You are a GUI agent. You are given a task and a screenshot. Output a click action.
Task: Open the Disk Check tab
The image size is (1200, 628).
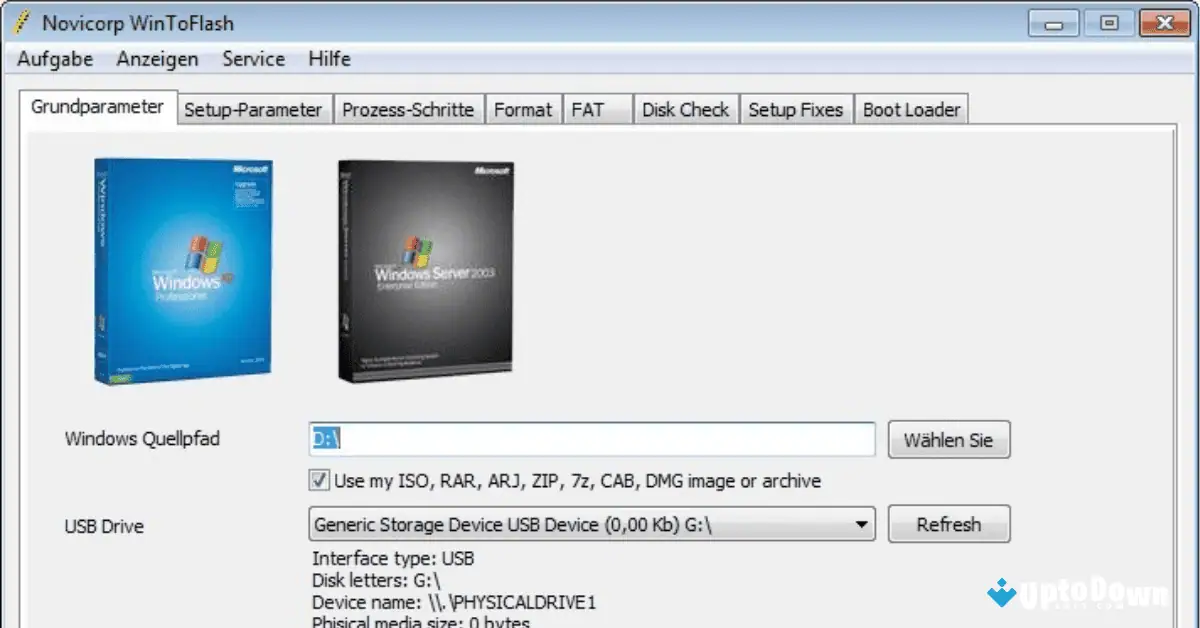point(685,109)
